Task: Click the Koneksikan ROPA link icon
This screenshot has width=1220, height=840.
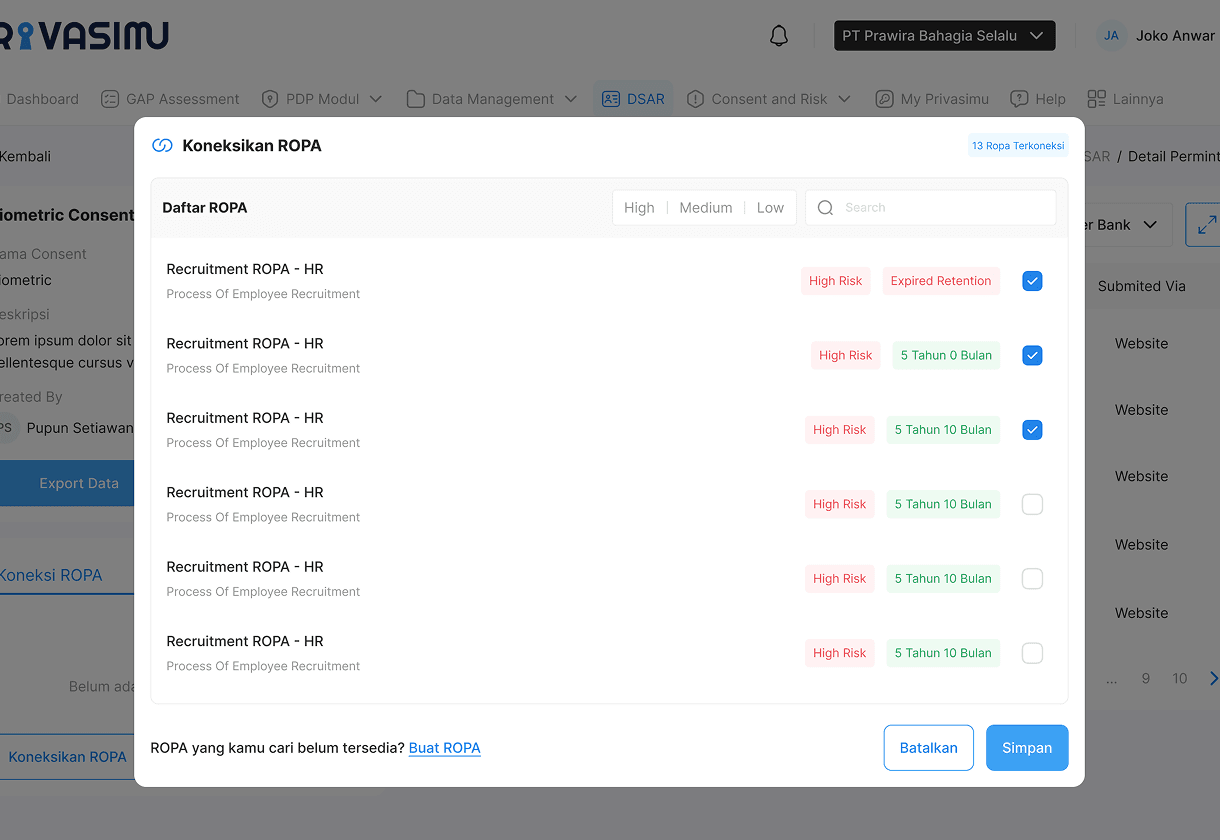Action: click(162, 146)
